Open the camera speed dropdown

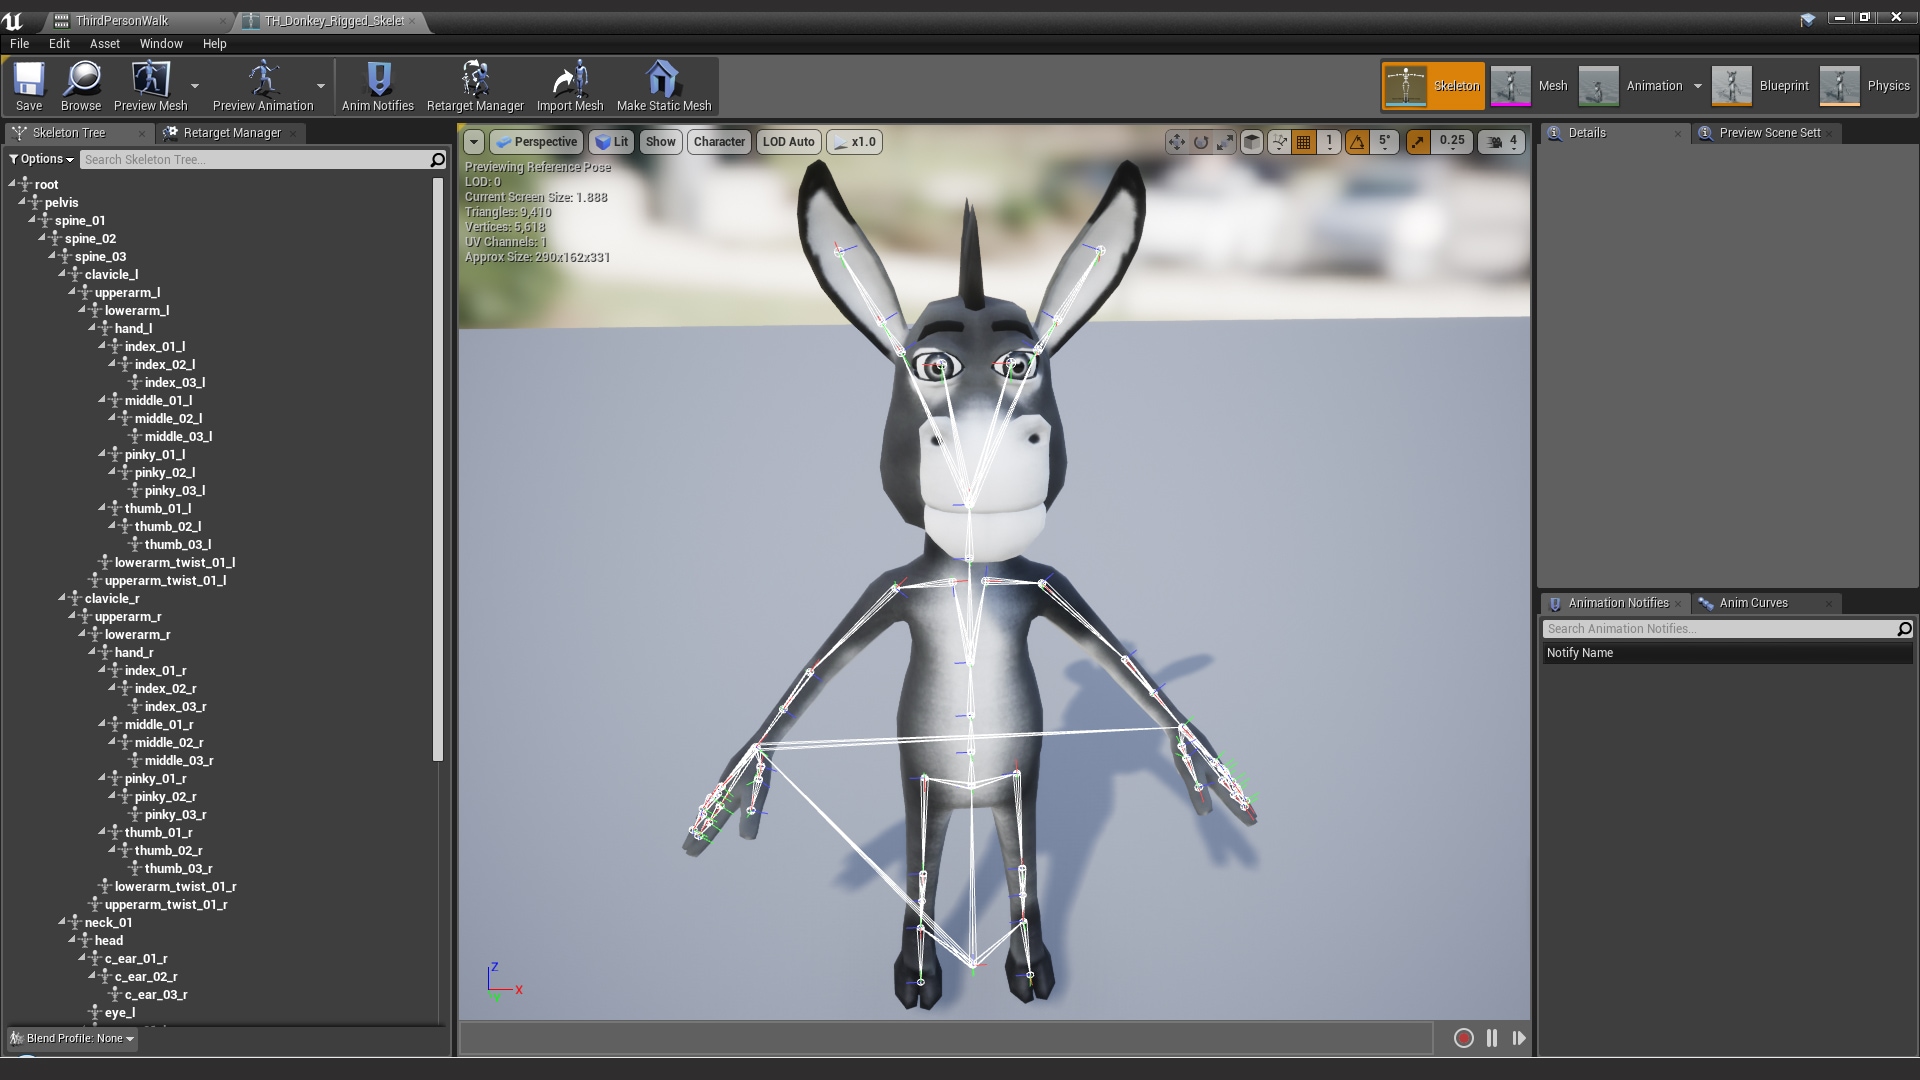tap(1502, 142)
